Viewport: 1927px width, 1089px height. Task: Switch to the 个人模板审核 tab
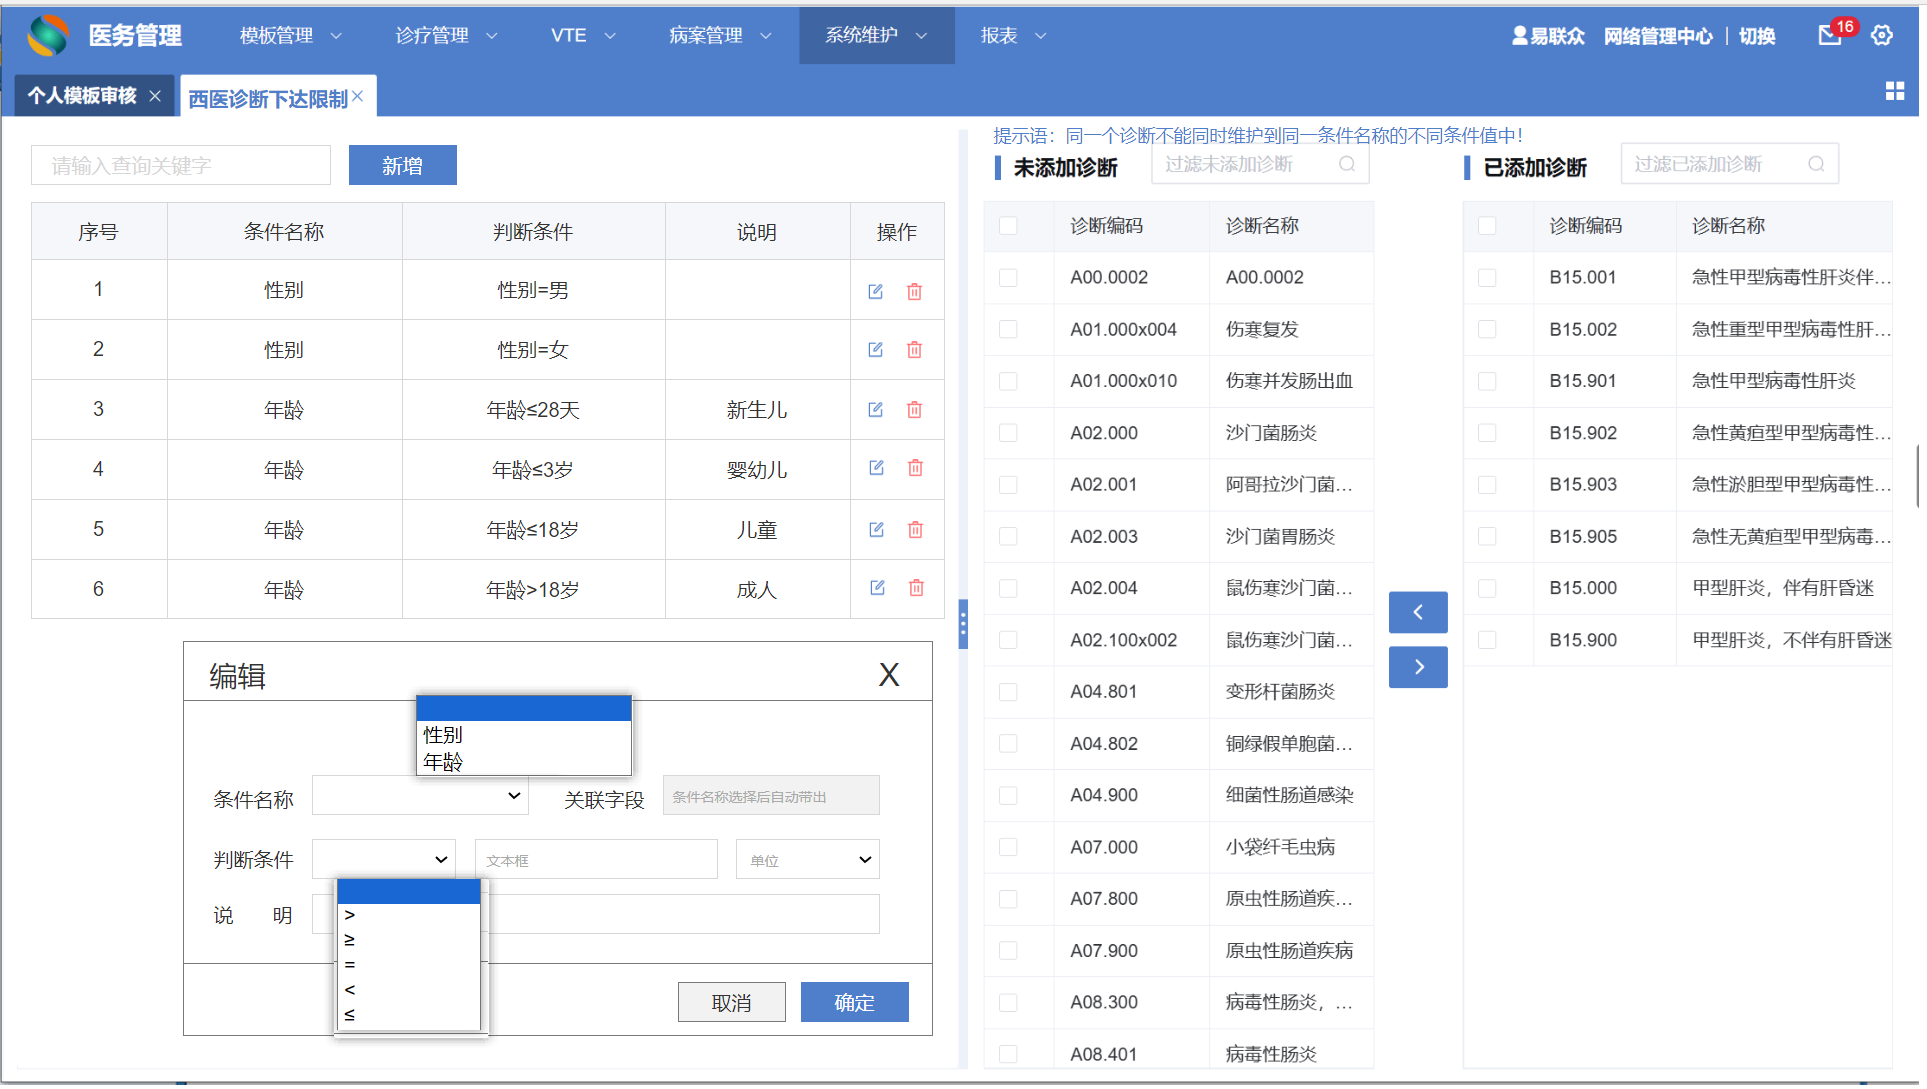(x=82, y=96)
